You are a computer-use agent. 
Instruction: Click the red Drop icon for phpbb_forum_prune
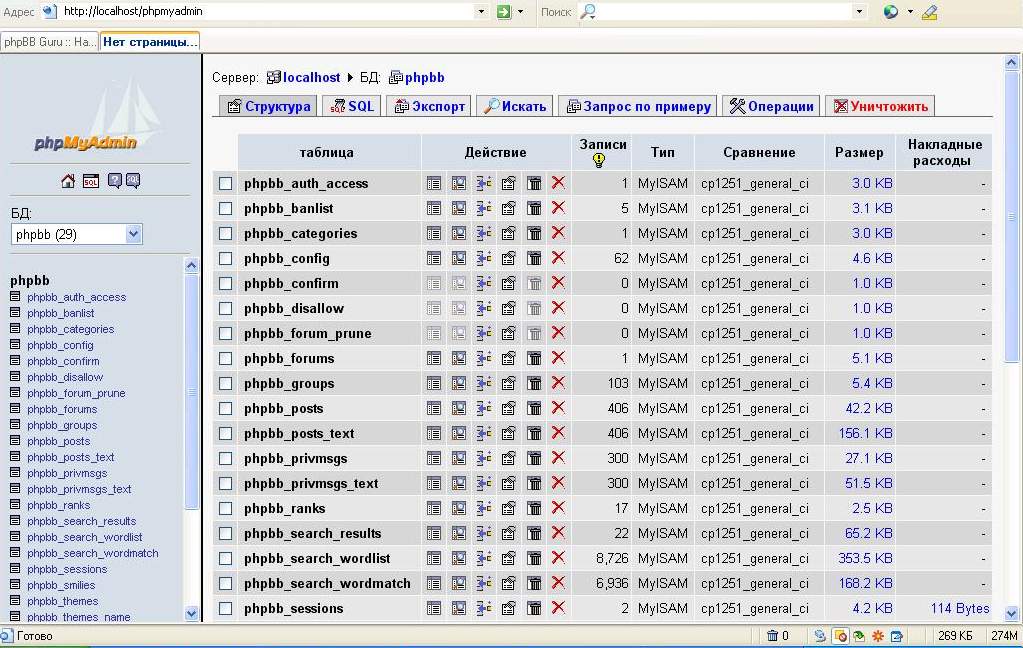pos(558,333)
